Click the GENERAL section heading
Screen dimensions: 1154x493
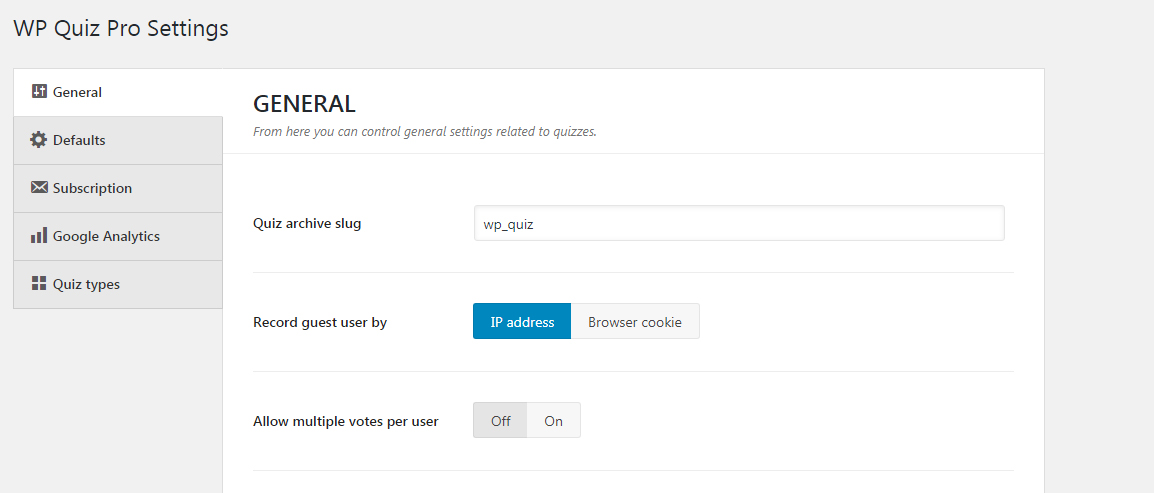point(304,104)
